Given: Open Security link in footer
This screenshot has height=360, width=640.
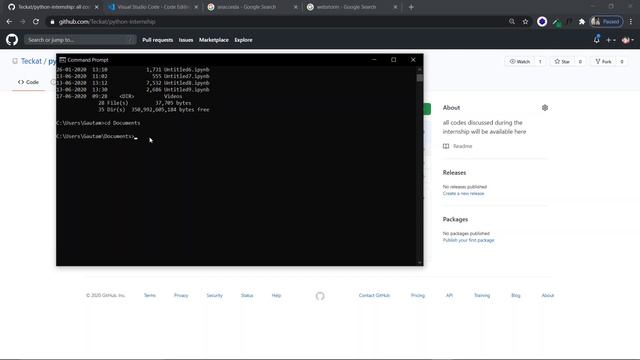Looking at the screenshot, I should point(214,296).
